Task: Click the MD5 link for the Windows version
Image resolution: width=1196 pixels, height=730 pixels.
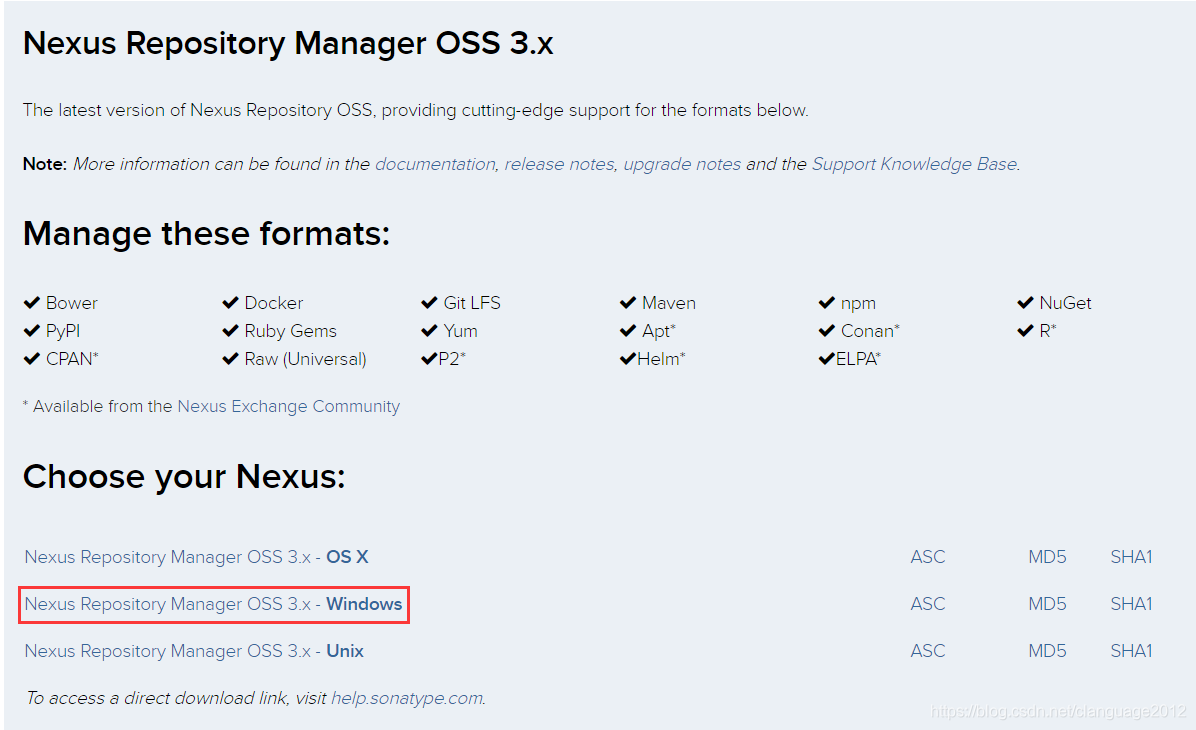Action: click(x=1047, y=604)
